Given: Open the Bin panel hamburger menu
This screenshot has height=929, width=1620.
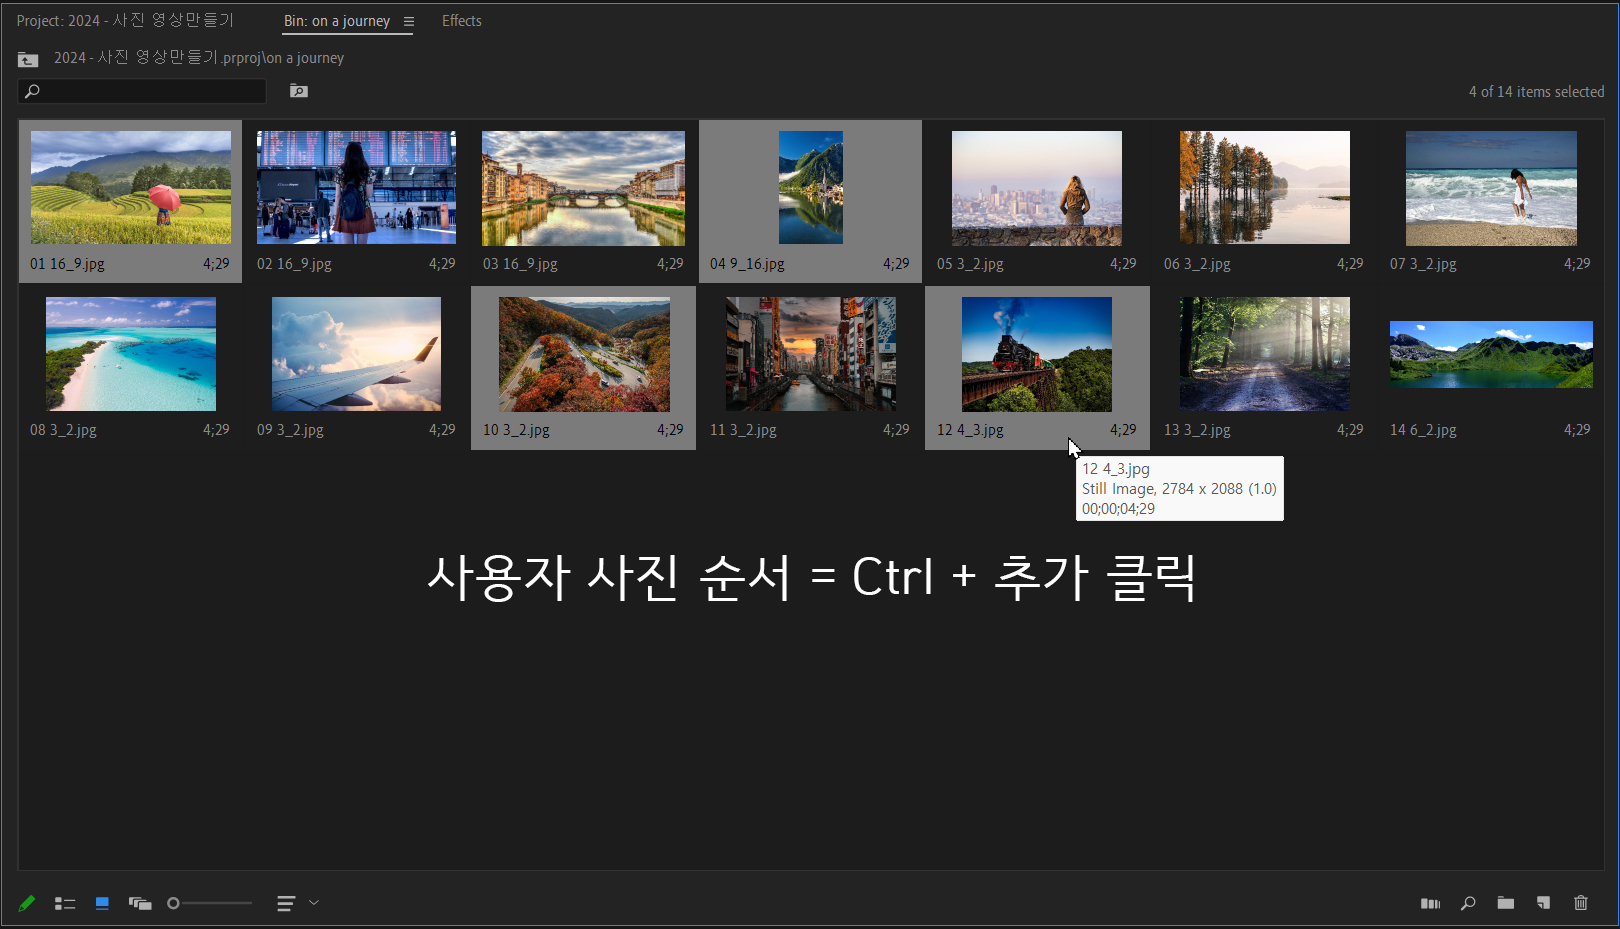Looking at the screenshot, I should click(x=410, y=20).
